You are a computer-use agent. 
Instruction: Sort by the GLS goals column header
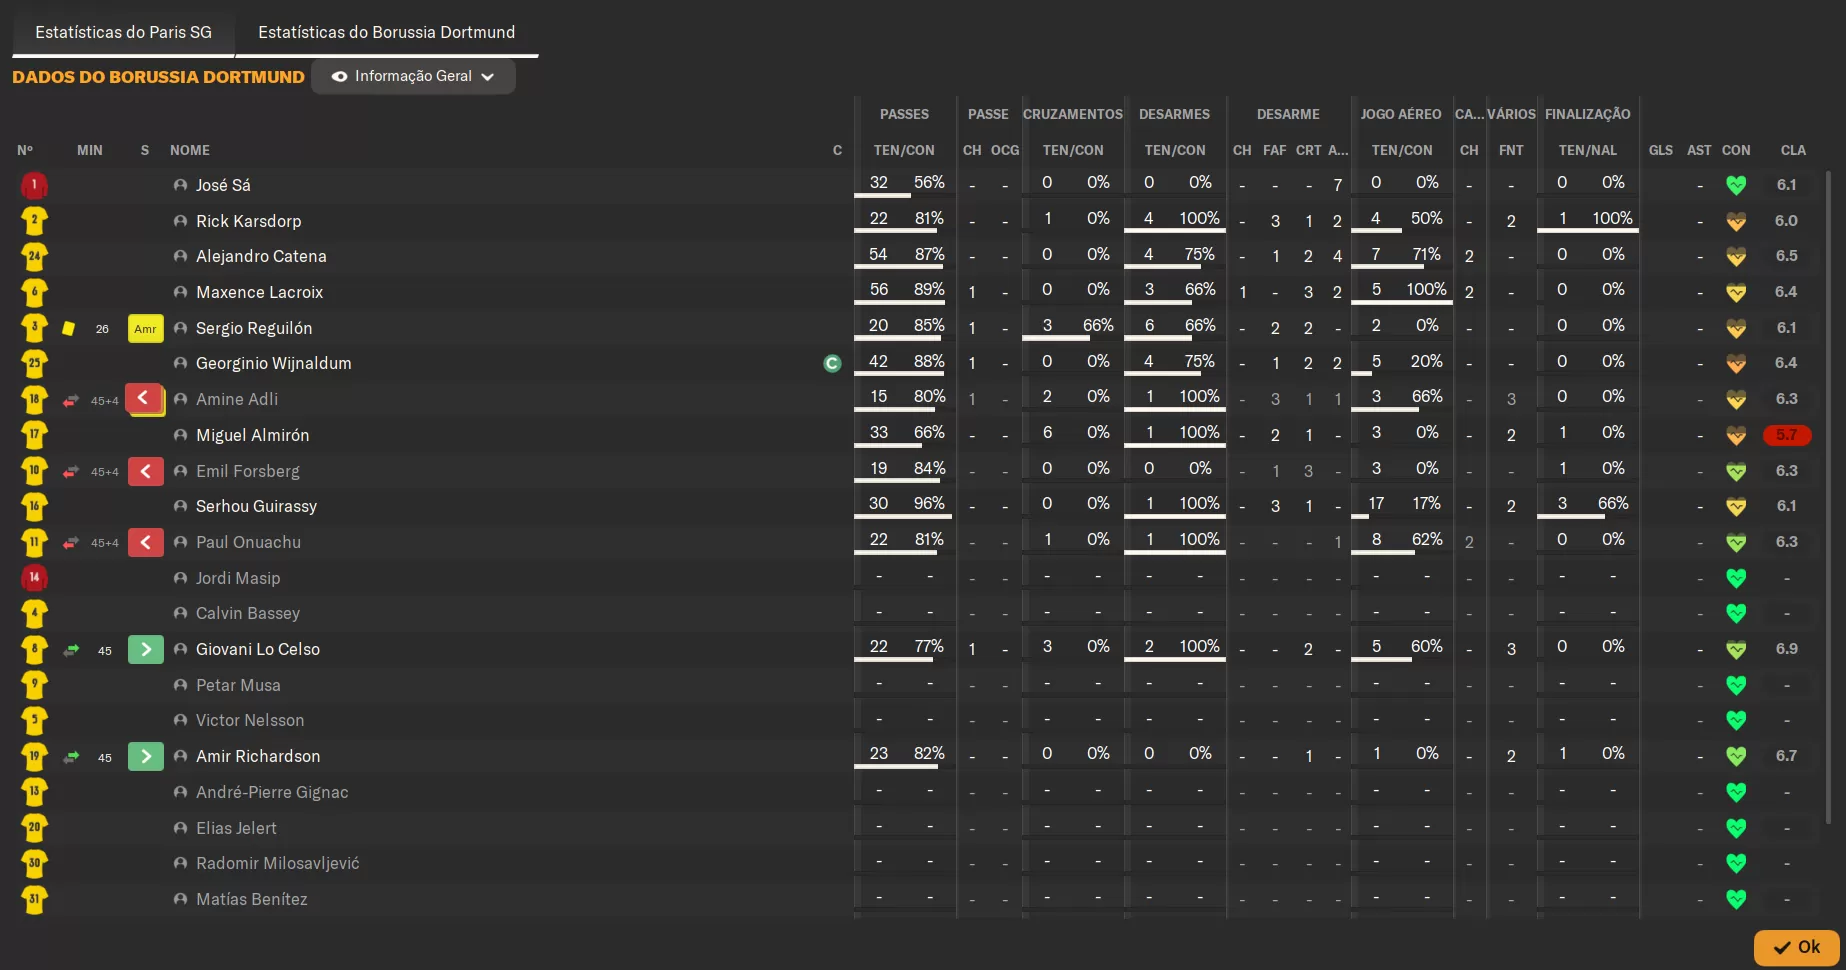pos(1660,150)
